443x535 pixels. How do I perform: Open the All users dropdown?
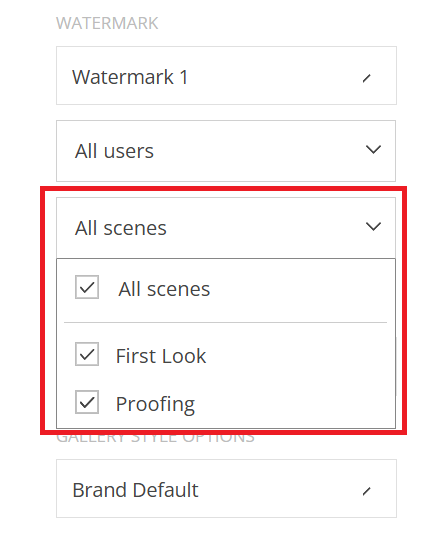[226, 151]
